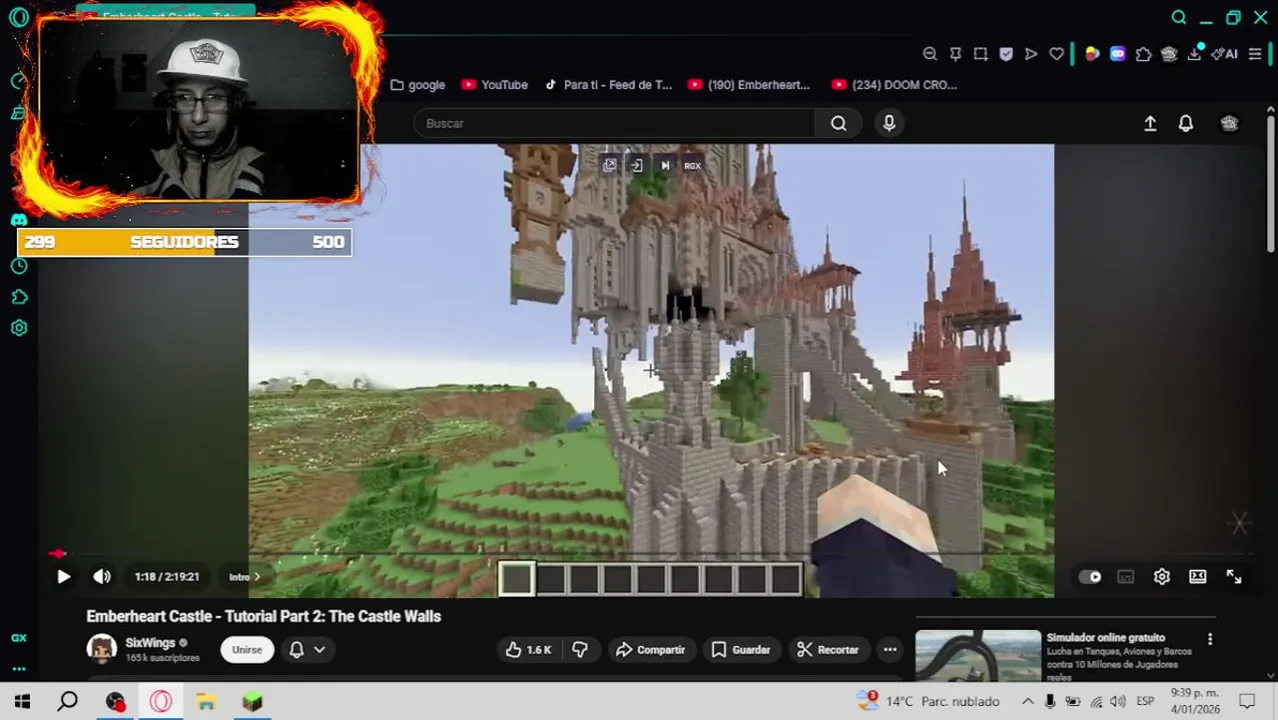Open browser tab search magnifier

pos(1179,17)
